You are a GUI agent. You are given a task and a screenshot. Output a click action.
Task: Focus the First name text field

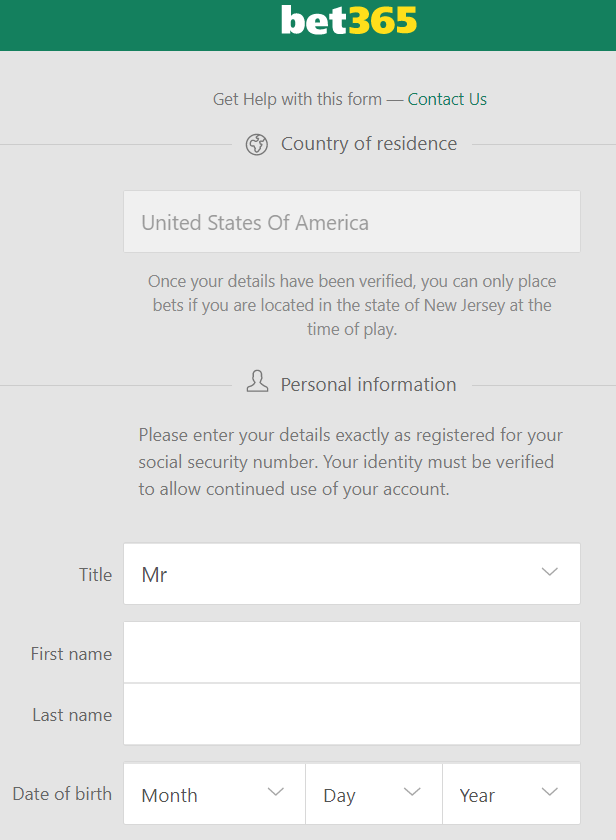(352, 652)
